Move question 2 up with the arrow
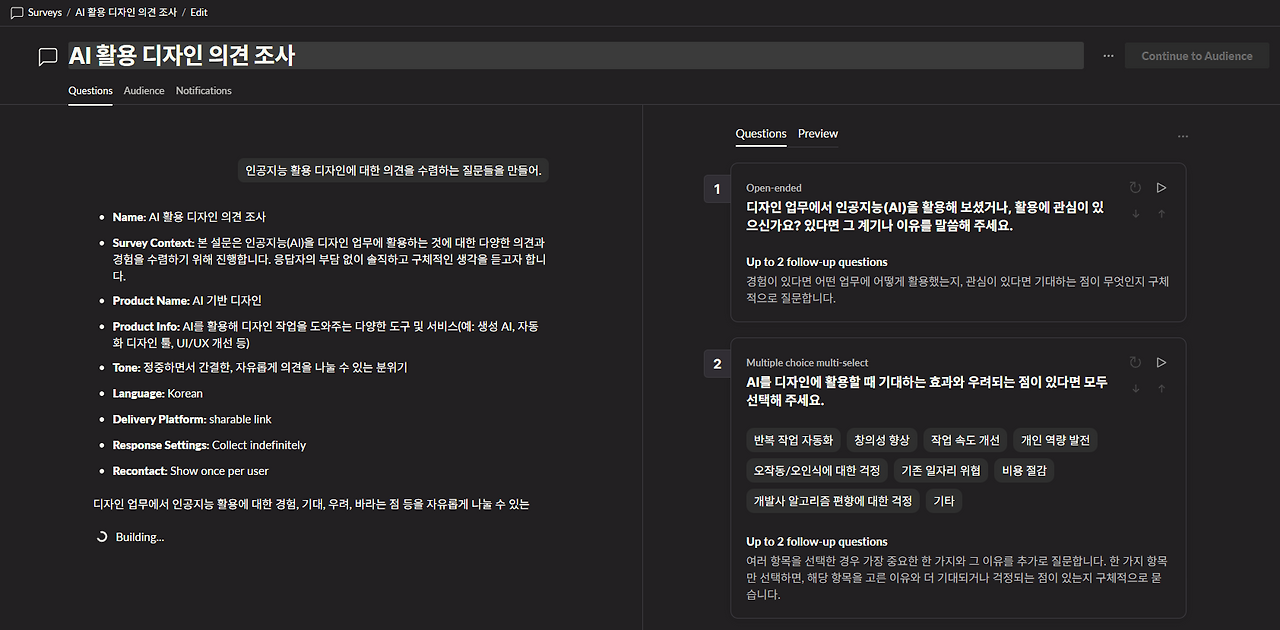 tap(1161, 388)
